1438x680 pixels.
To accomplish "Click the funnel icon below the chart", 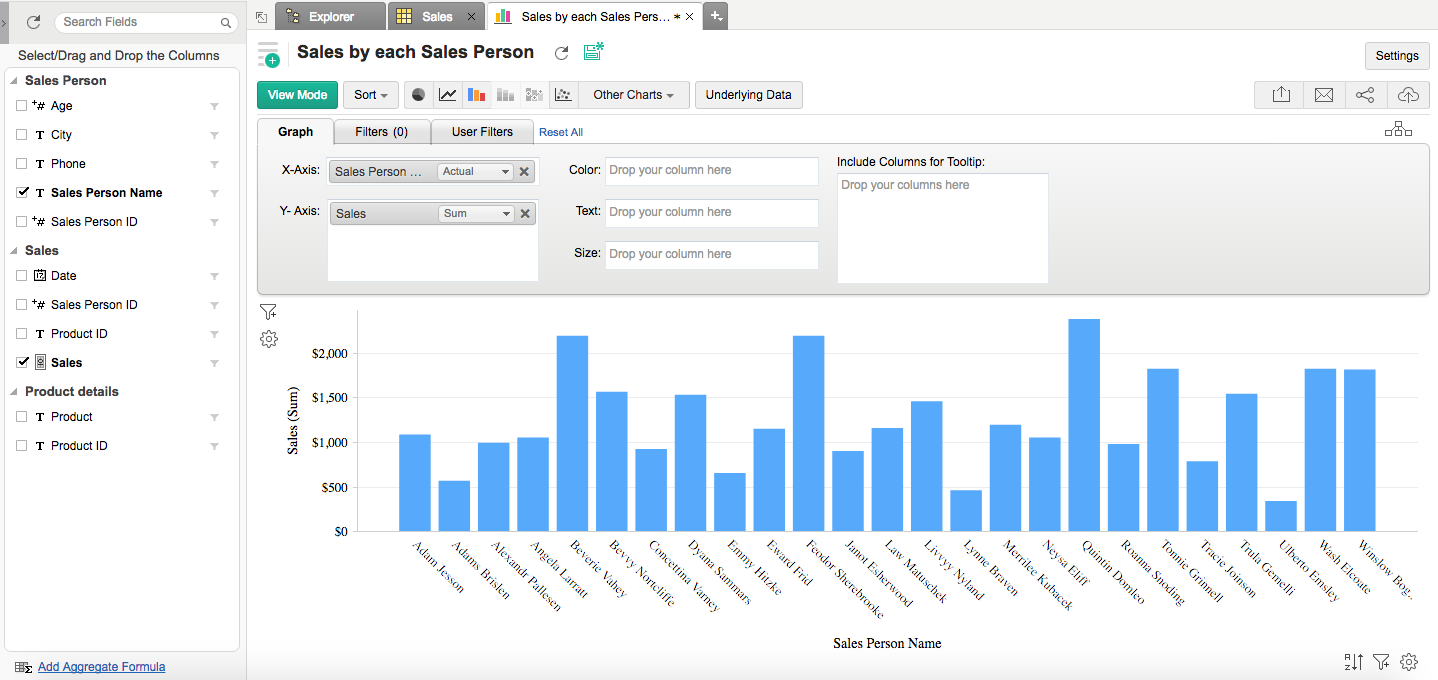I will pos(1382,661).
